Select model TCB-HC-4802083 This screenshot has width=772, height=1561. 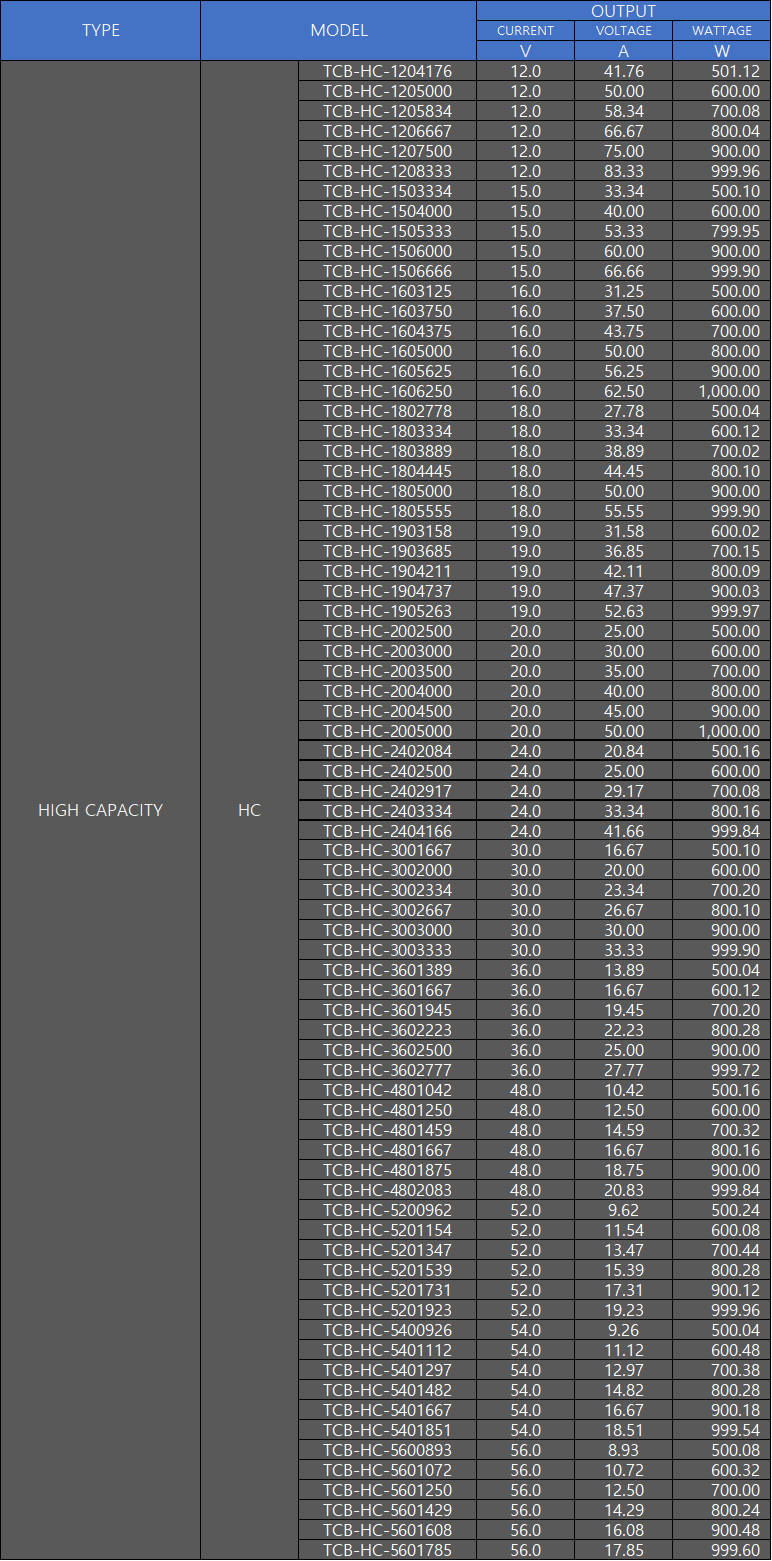coord(387,1190)
